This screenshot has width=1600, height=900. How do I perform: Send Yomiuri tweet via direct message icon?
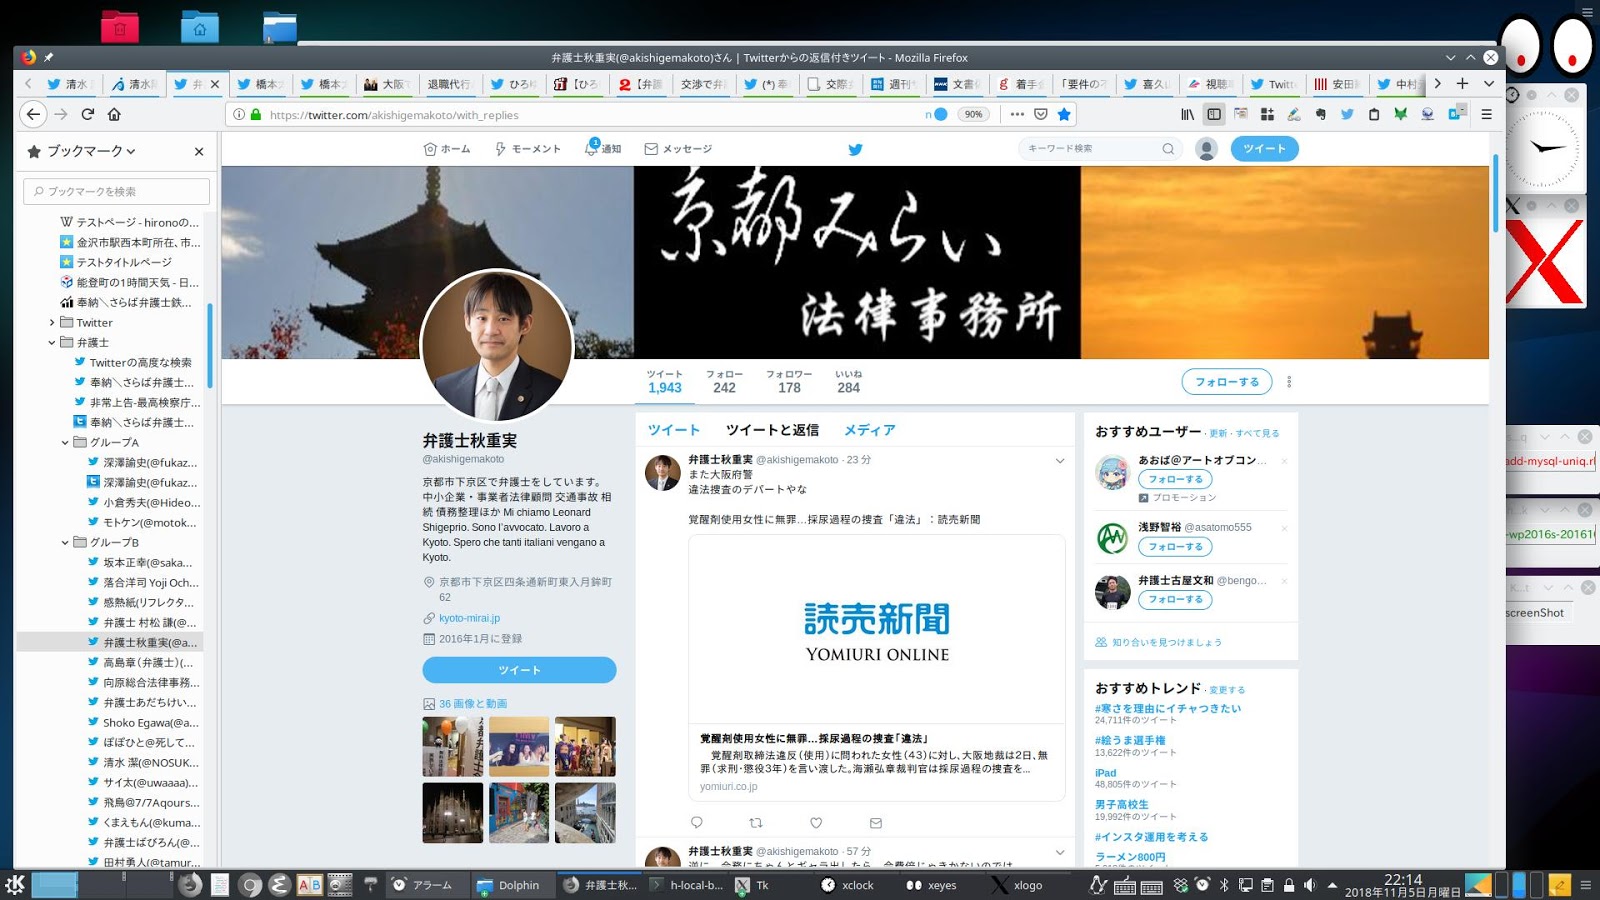coord(876,823)
